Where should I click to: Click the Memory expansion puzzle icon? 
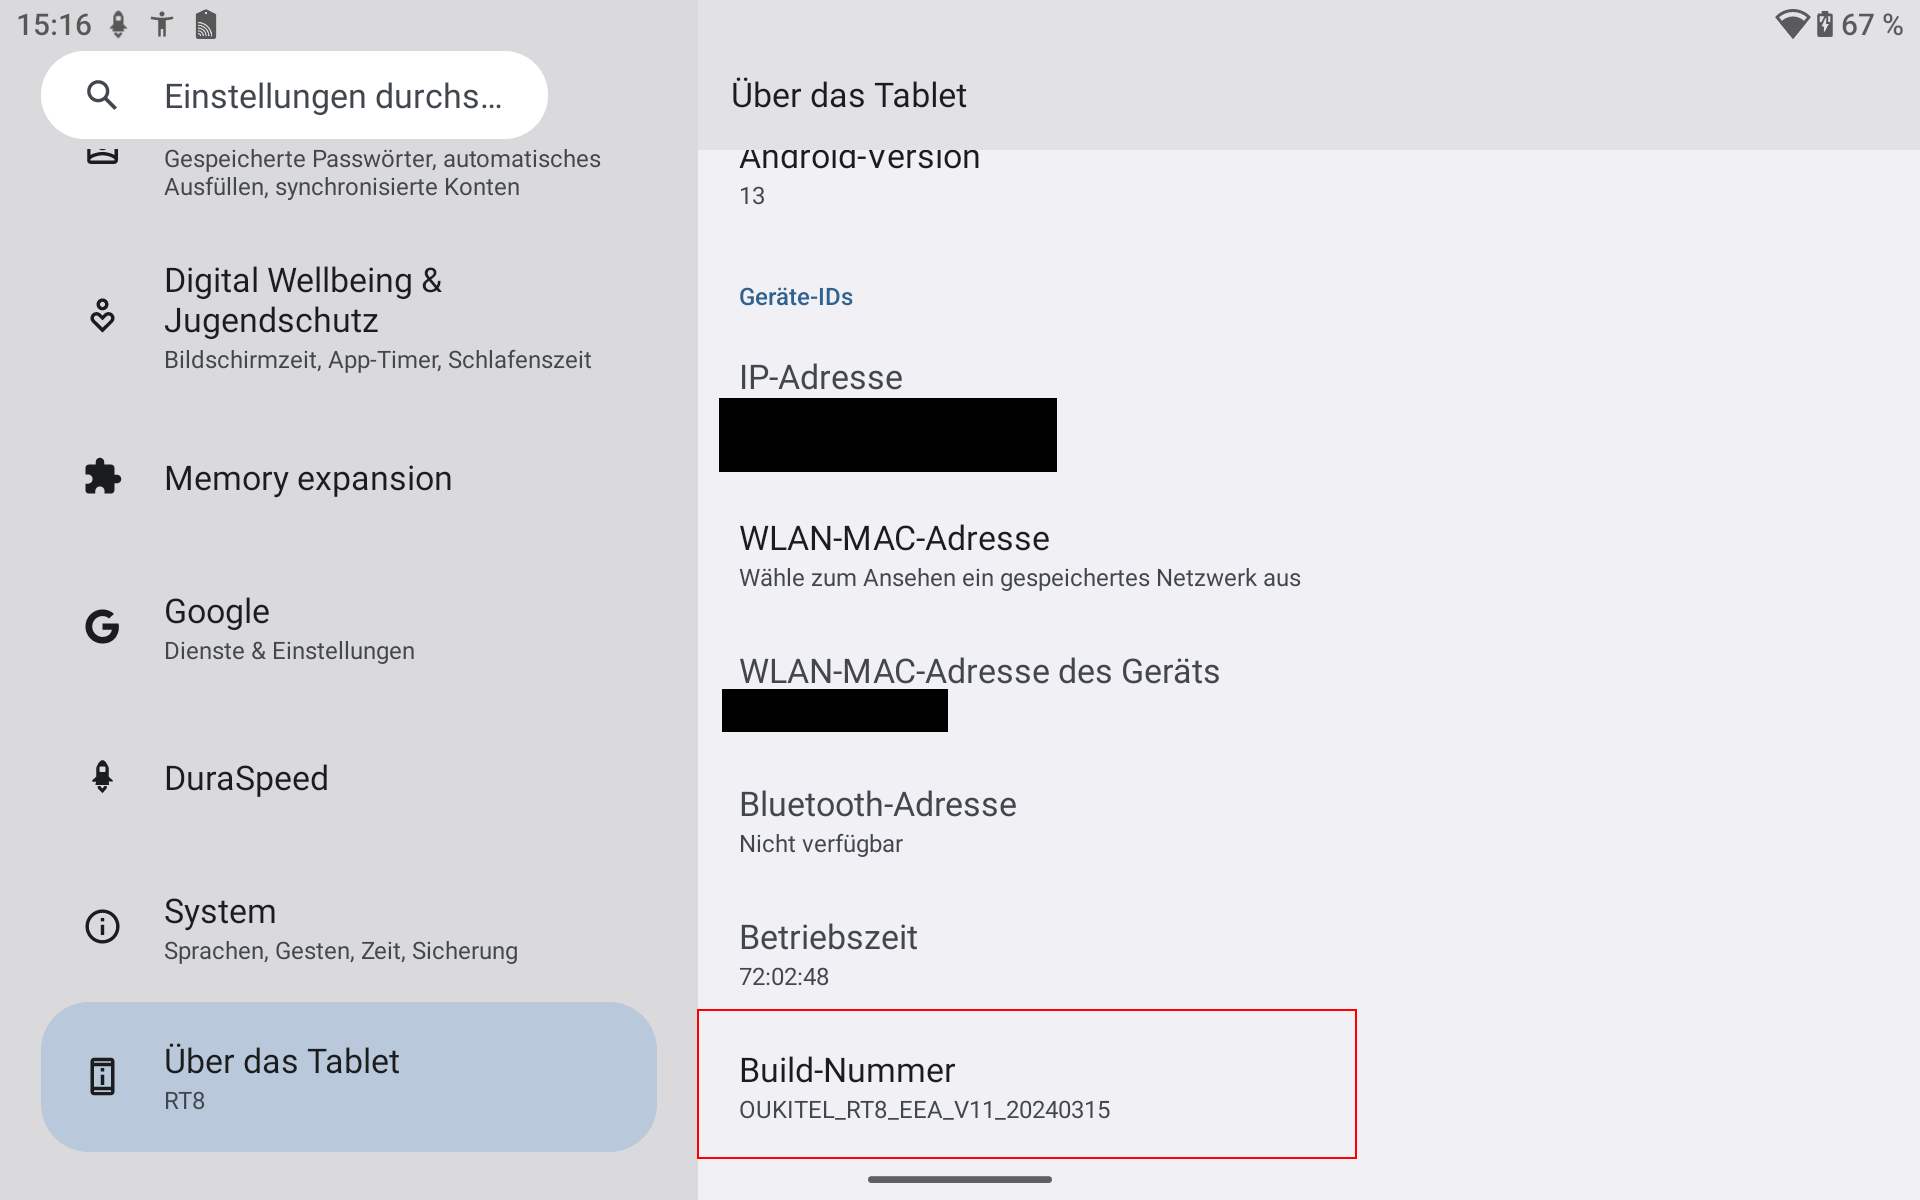click(102, 478)
